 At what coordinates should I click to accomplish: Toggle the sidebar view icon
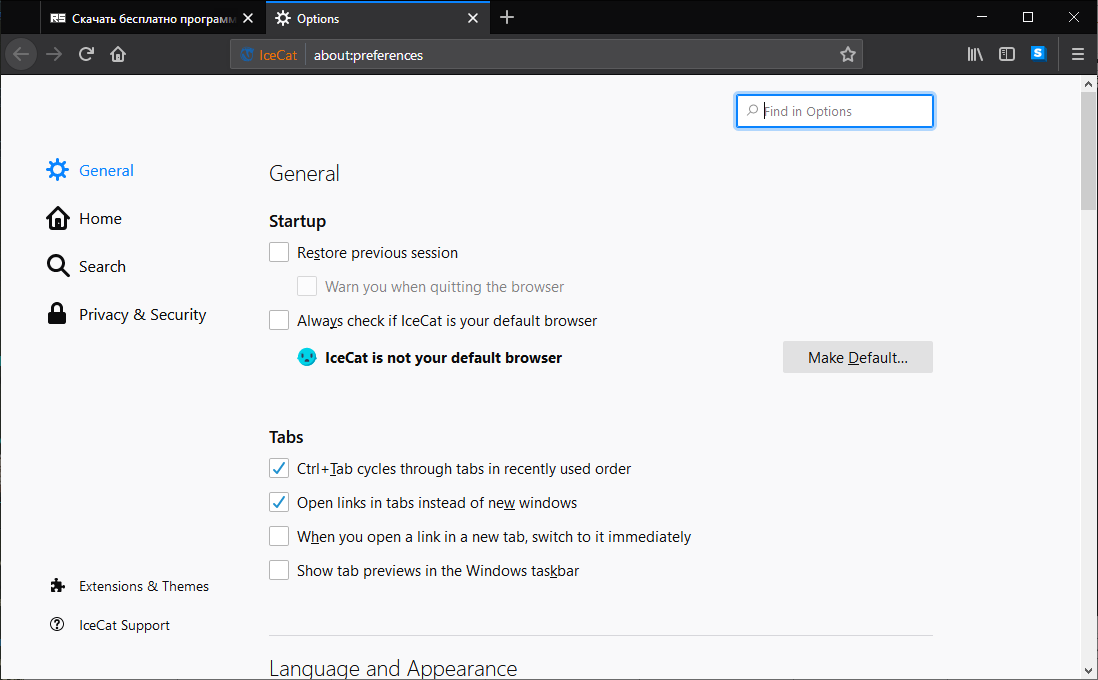(1007, 55)
